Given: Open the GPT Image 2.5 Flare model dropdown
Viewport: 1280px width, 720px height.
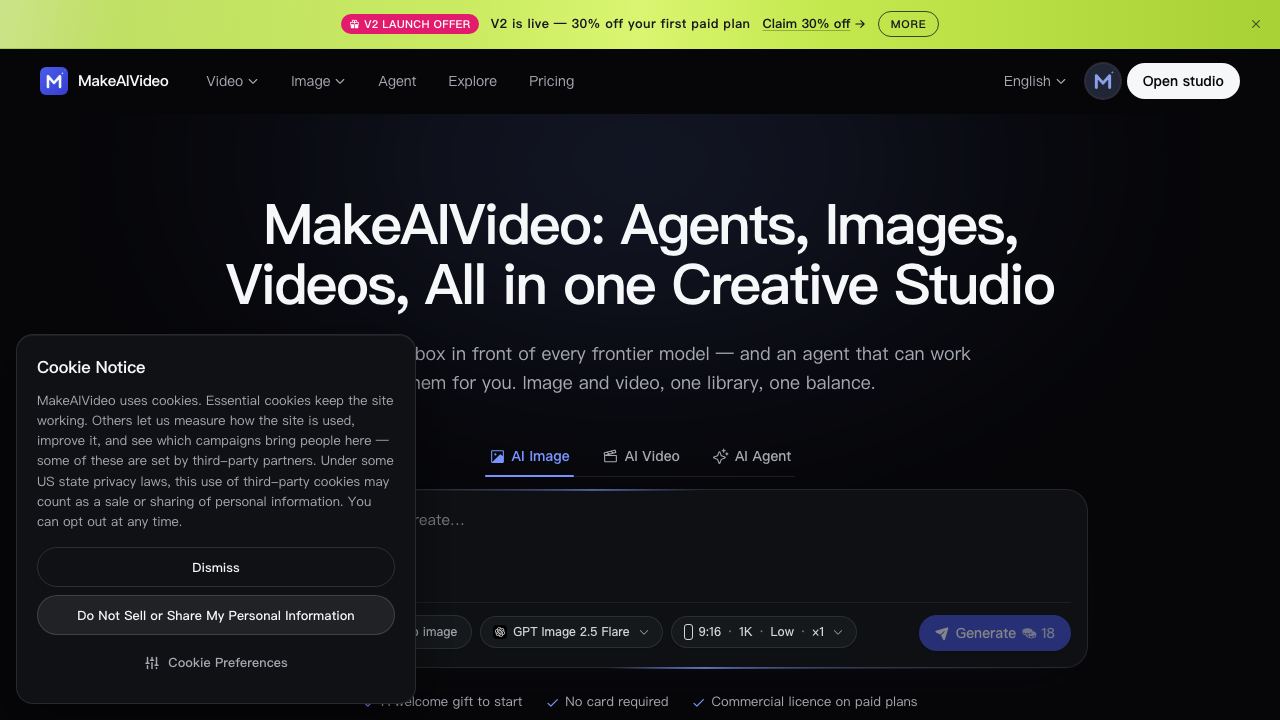Looking at the screenshot, I should pyautogui.click(x=571, y=632).
